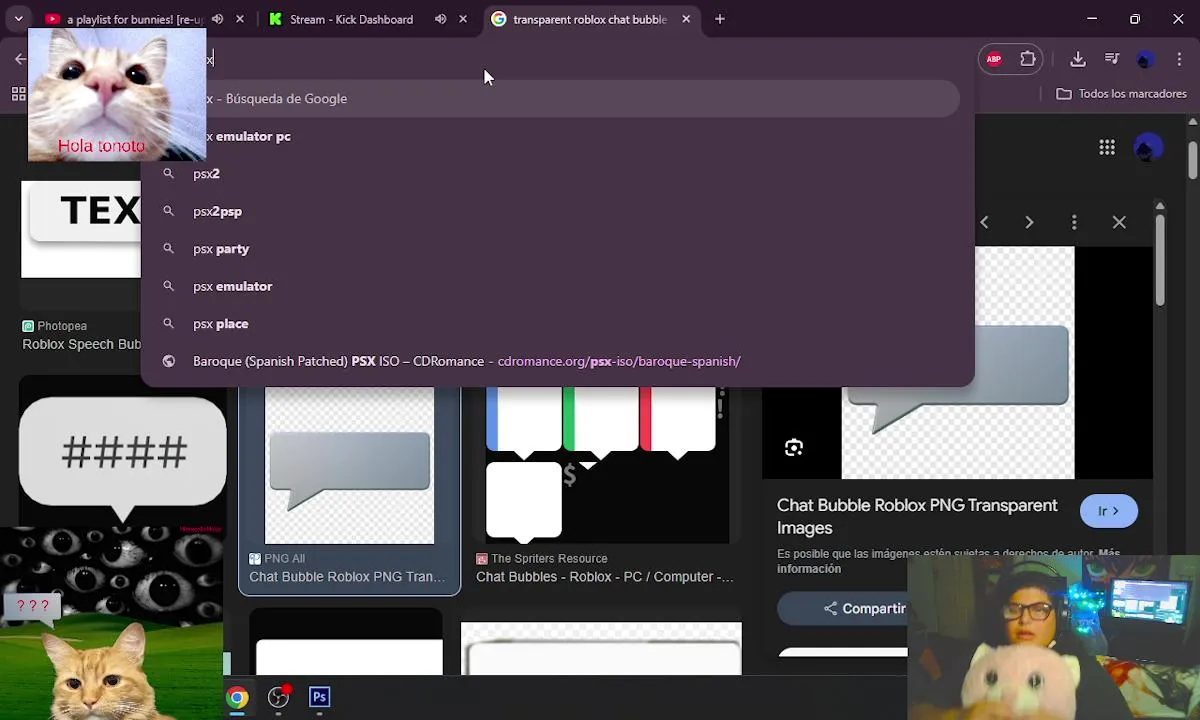Close the image preview panel

click(1119, 222)
